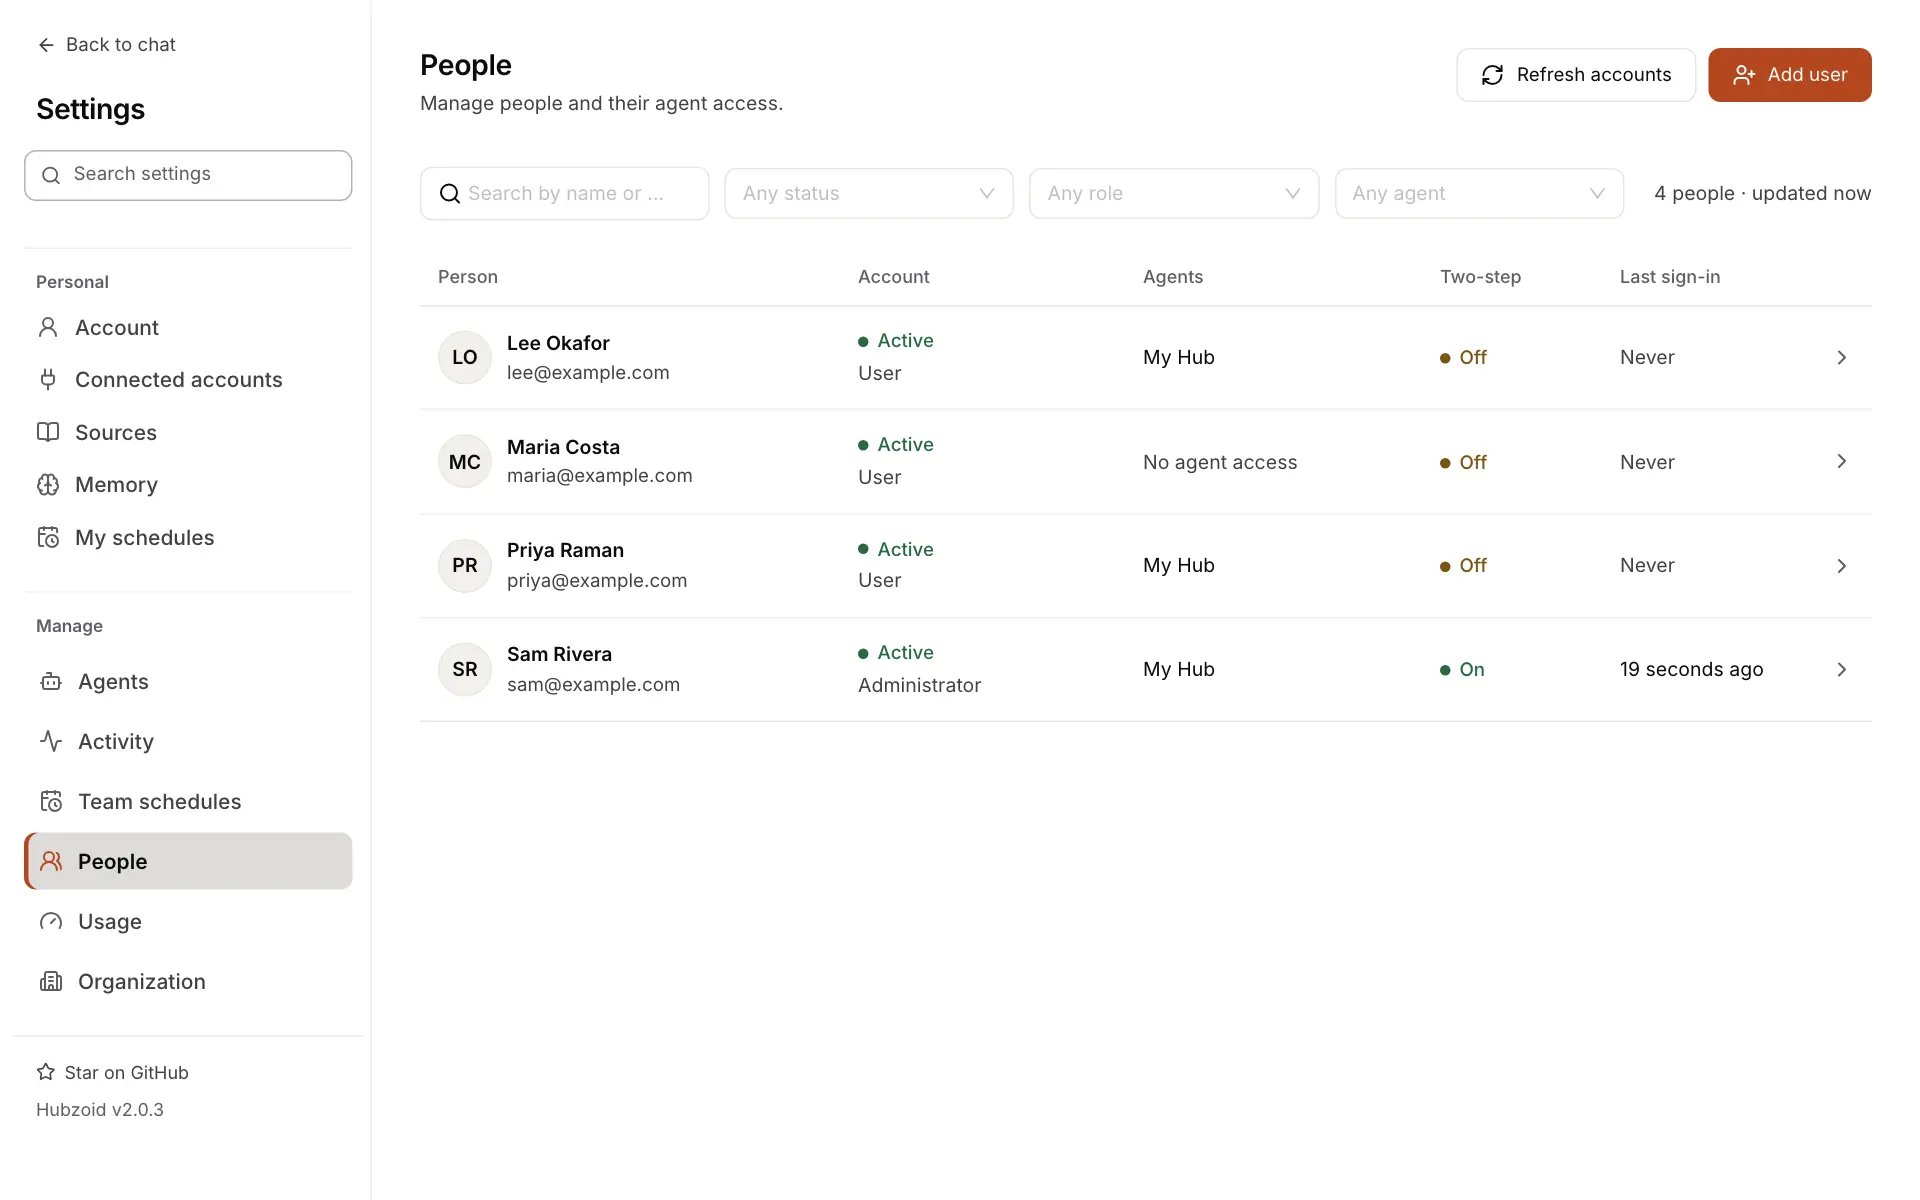Click the pulse icon beside Activity
The width and height of the screenshot is (1920, 1200).
tap(51, 741)
